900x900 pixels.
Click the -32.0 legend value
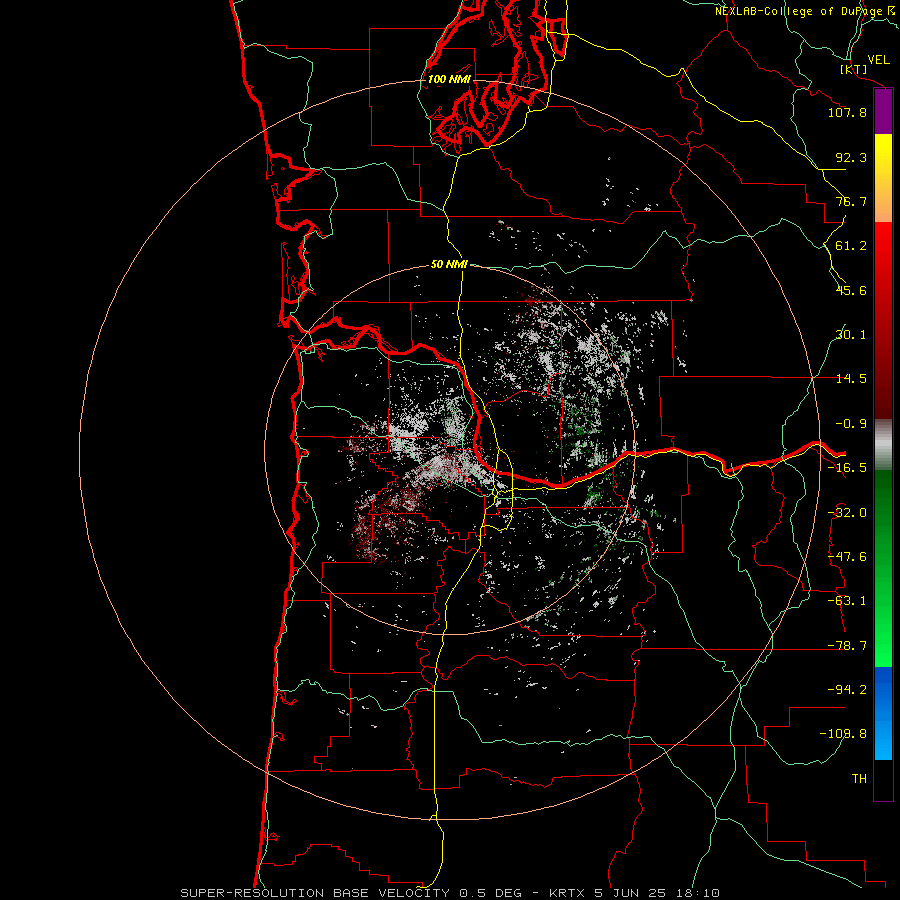coord(847,513)
